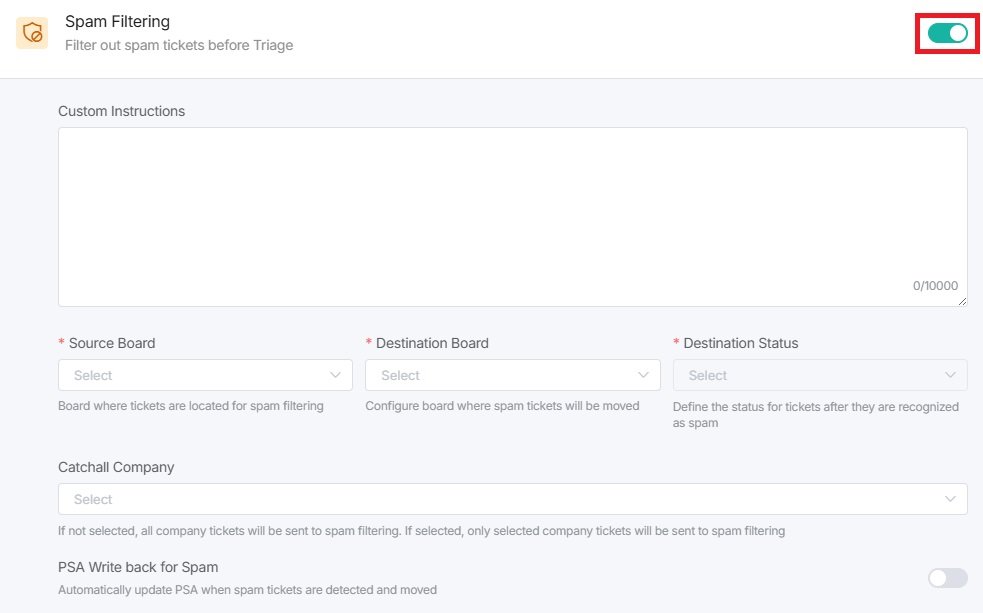Click the Spam Filtering section title
Image resolution: width=983 pixels, height=613 pixels.
click(117, 21)
